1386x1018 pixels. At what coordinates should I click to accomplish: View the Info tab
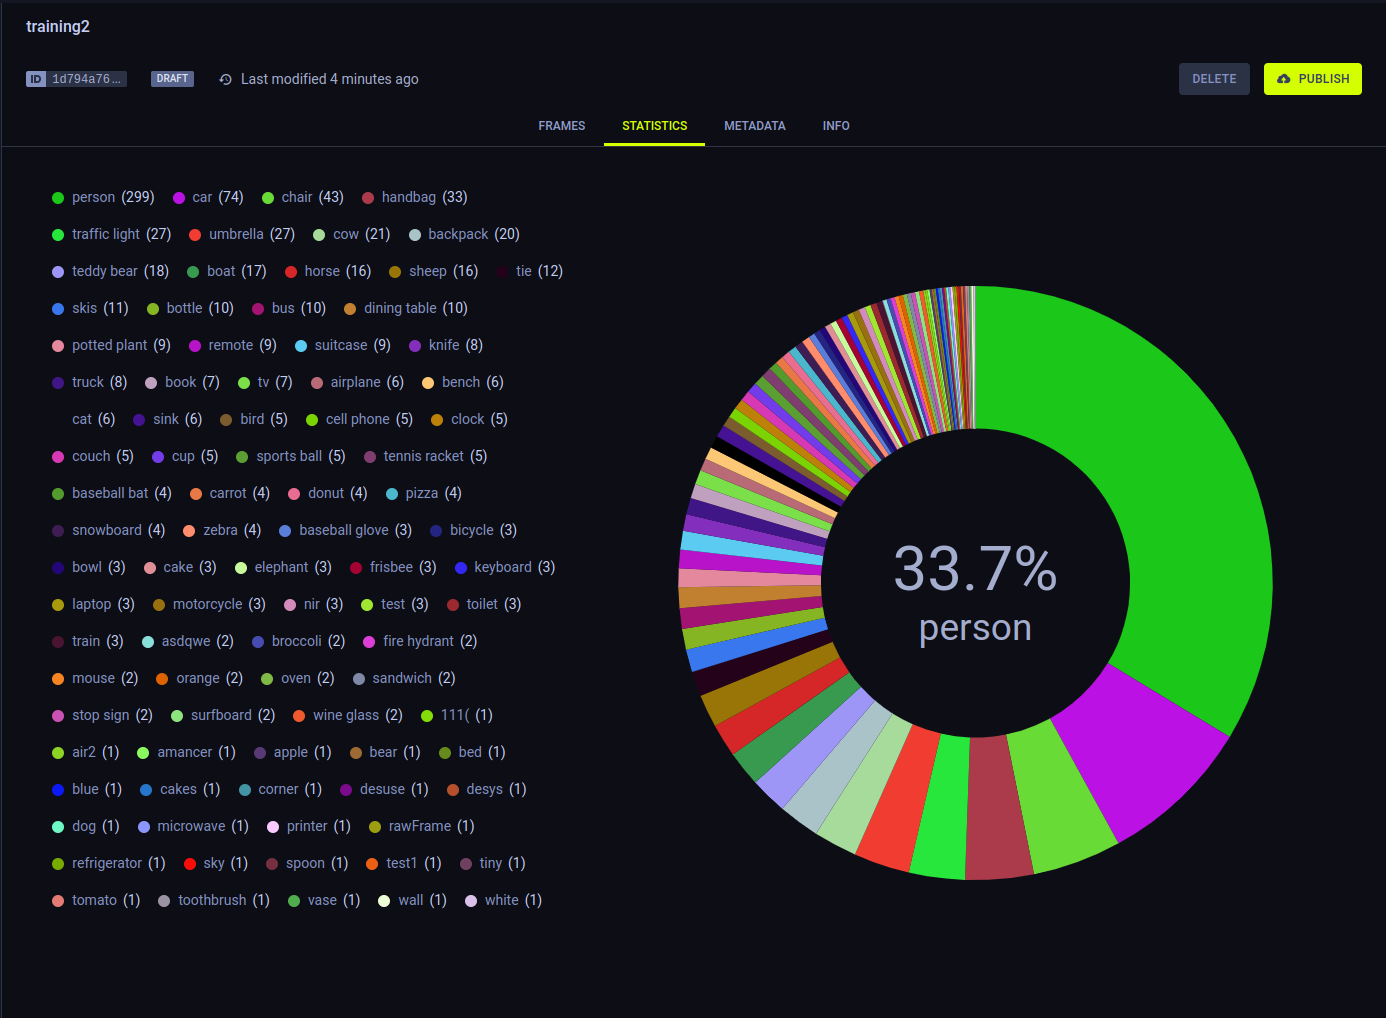point(836,125)
